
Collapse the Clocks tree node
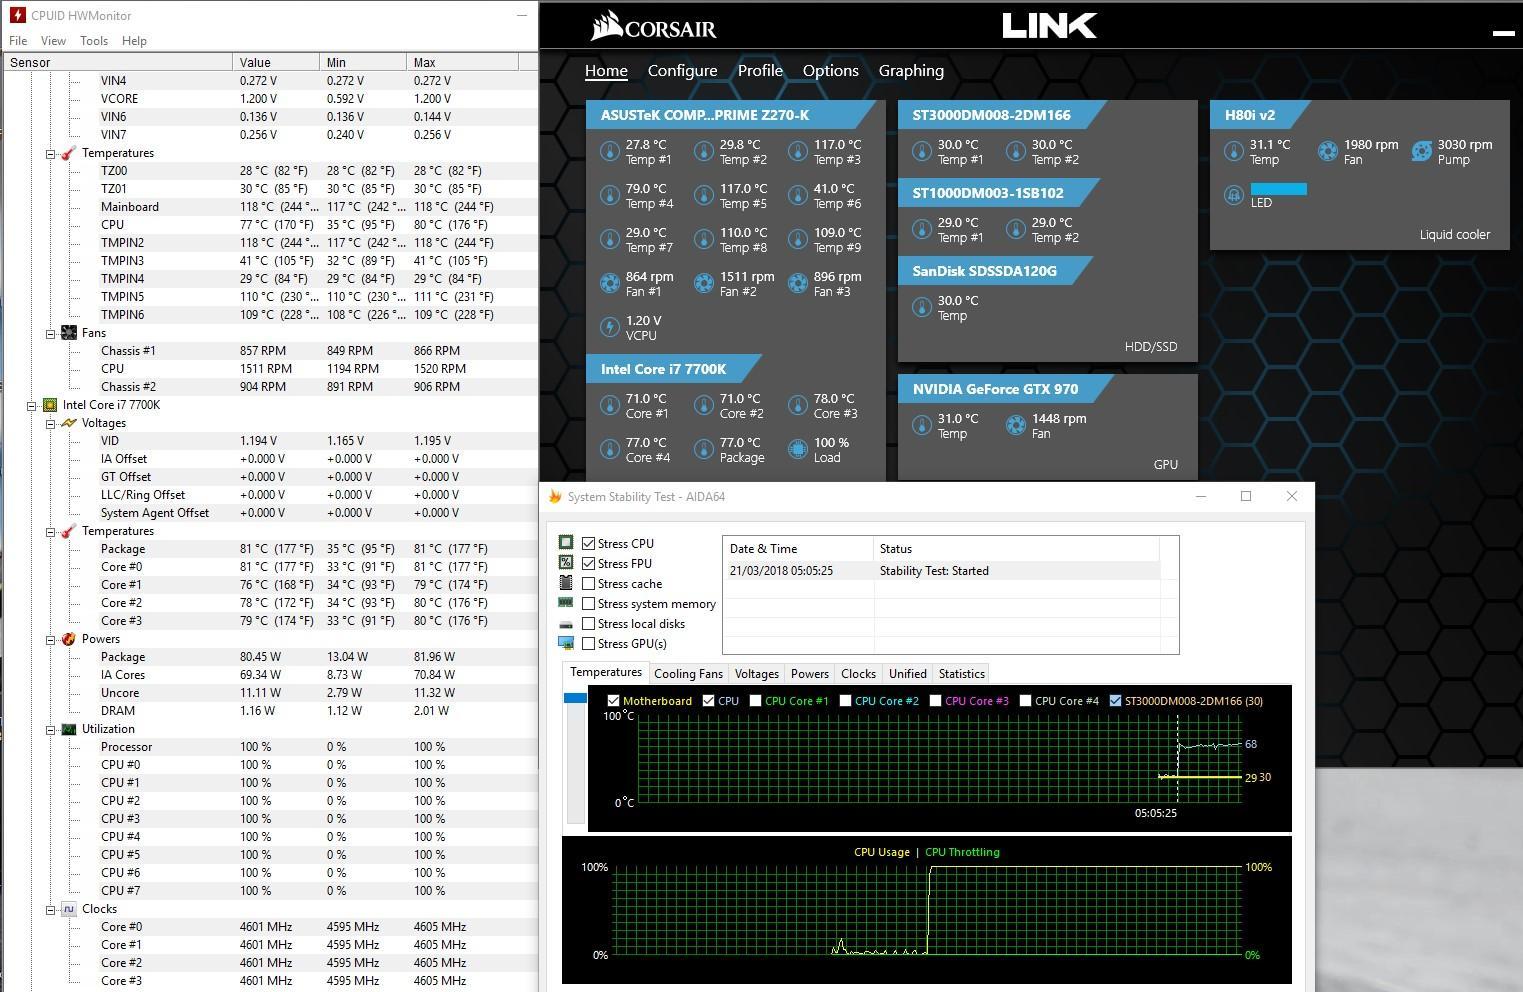tap(50, 909)
